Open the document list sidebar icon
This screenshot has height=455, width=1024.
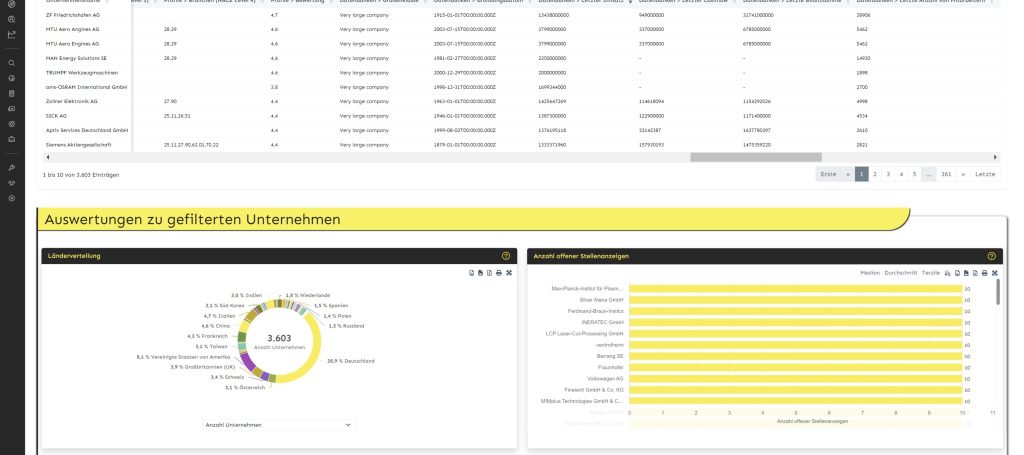coord(12,93)
